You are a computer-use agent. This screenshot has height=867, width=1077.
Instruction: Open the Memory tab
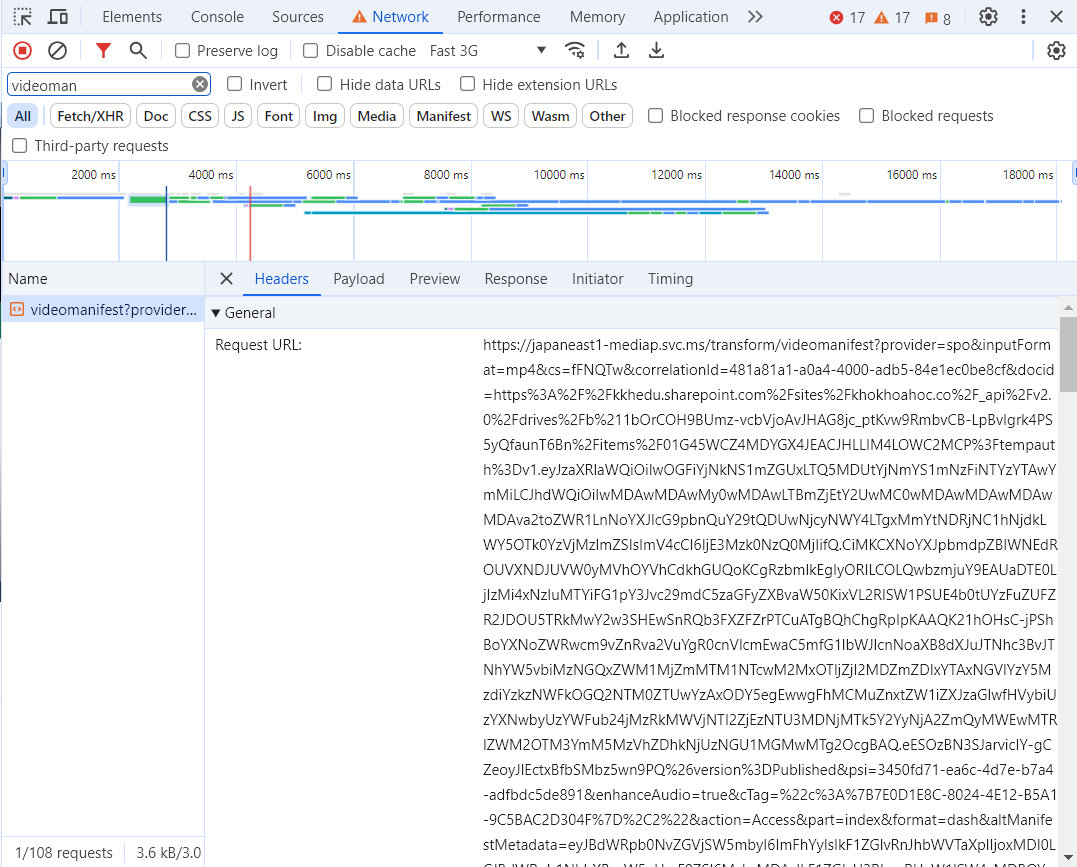coord(597,16)
